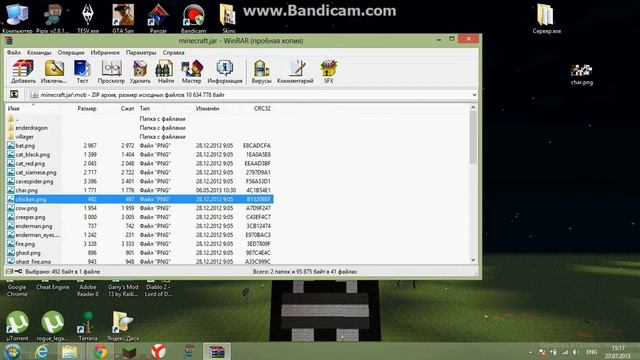The height and width of the screenshot is (360, 640).
Task: Select the cat_siamese.png file
Action: [36, 173]
